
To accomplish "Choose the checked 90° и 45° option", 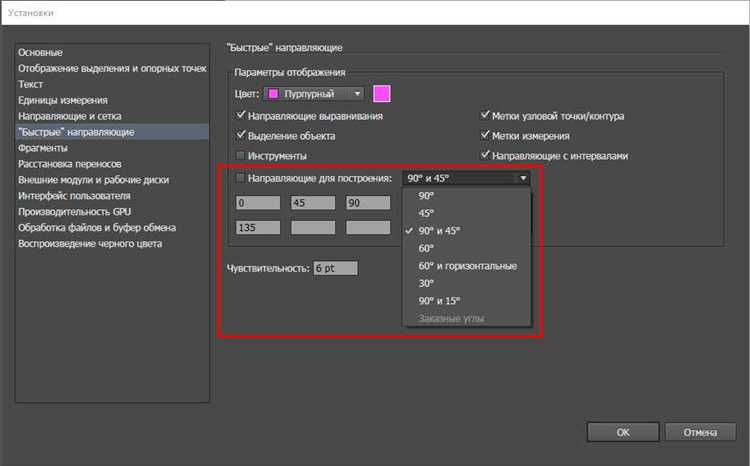I will (467, 231).
